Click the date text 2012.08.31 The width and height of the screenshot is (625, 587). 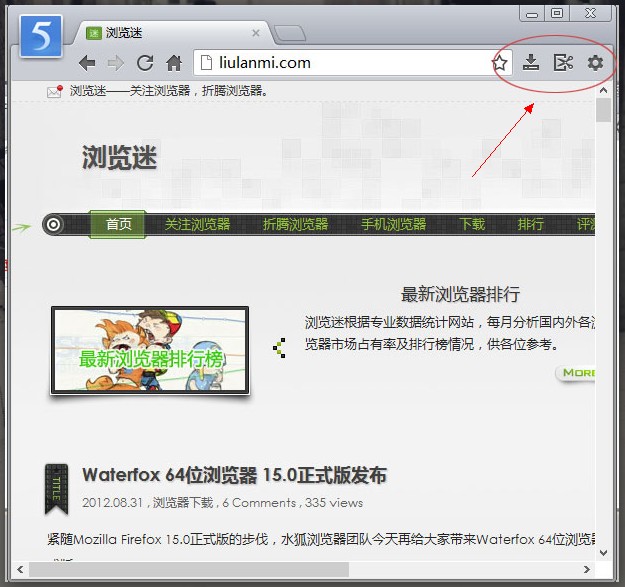tap(112, 503)
